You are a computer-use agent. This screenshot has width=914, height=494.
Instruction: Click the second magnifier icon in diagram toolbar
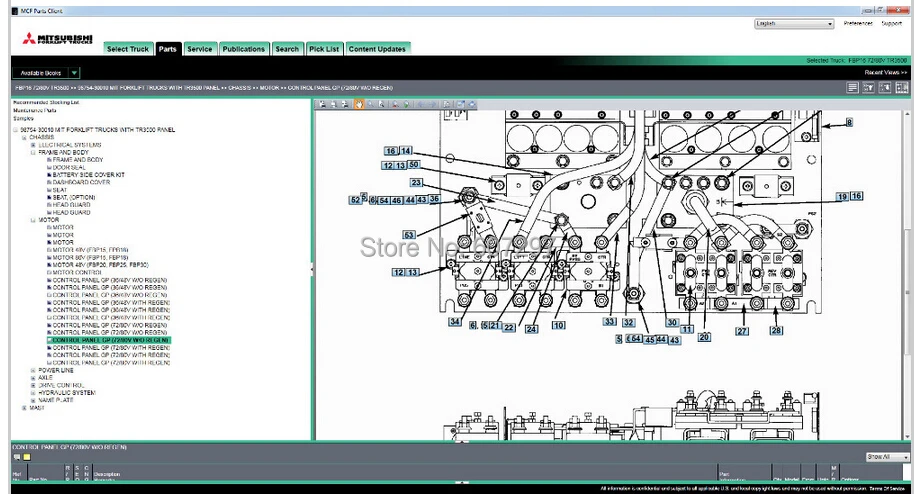click(382, 104)
